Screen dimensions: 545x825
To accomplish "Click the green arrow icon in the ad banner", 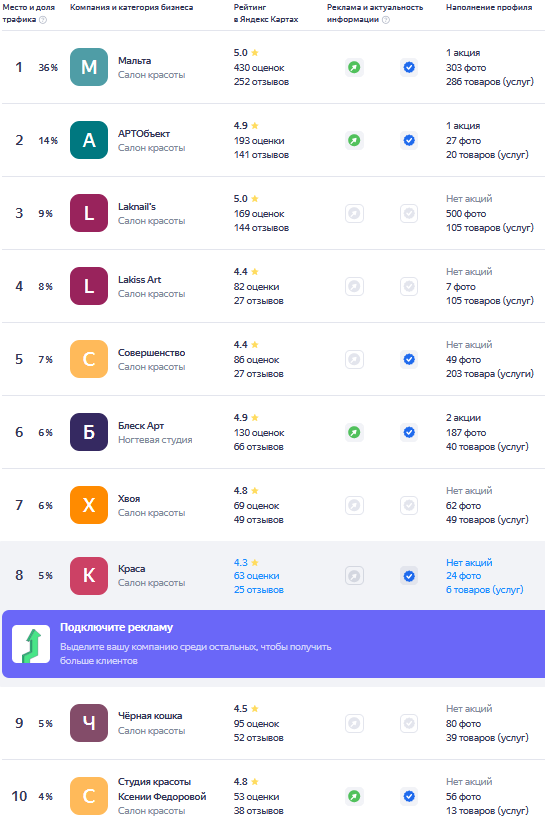I will 31,644.
